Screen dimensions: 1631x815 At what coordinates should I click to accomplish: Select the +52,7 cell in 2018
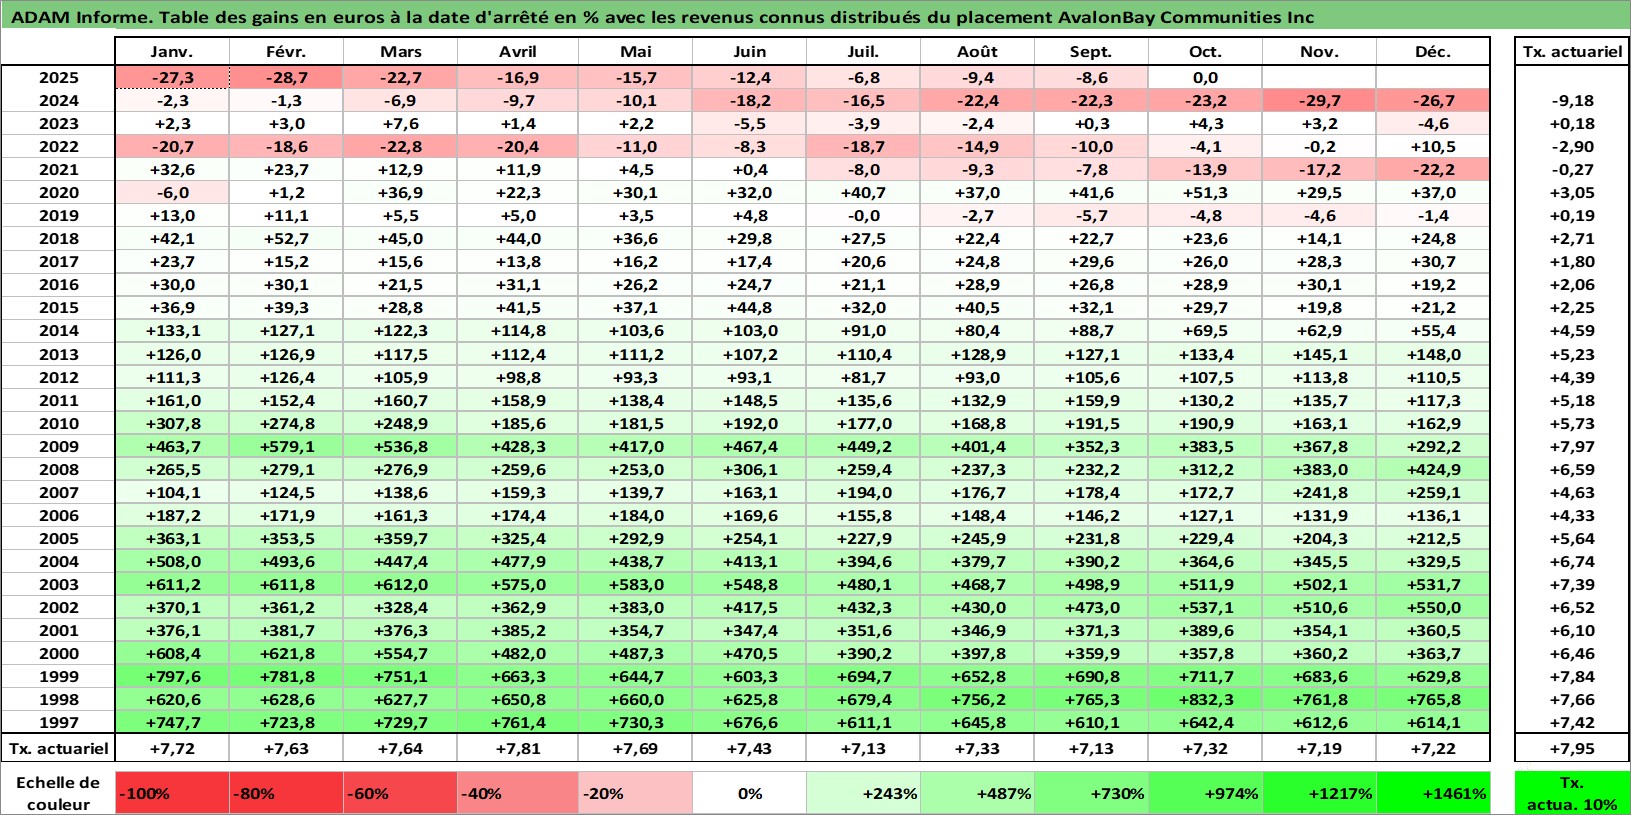tap(286, 239)
